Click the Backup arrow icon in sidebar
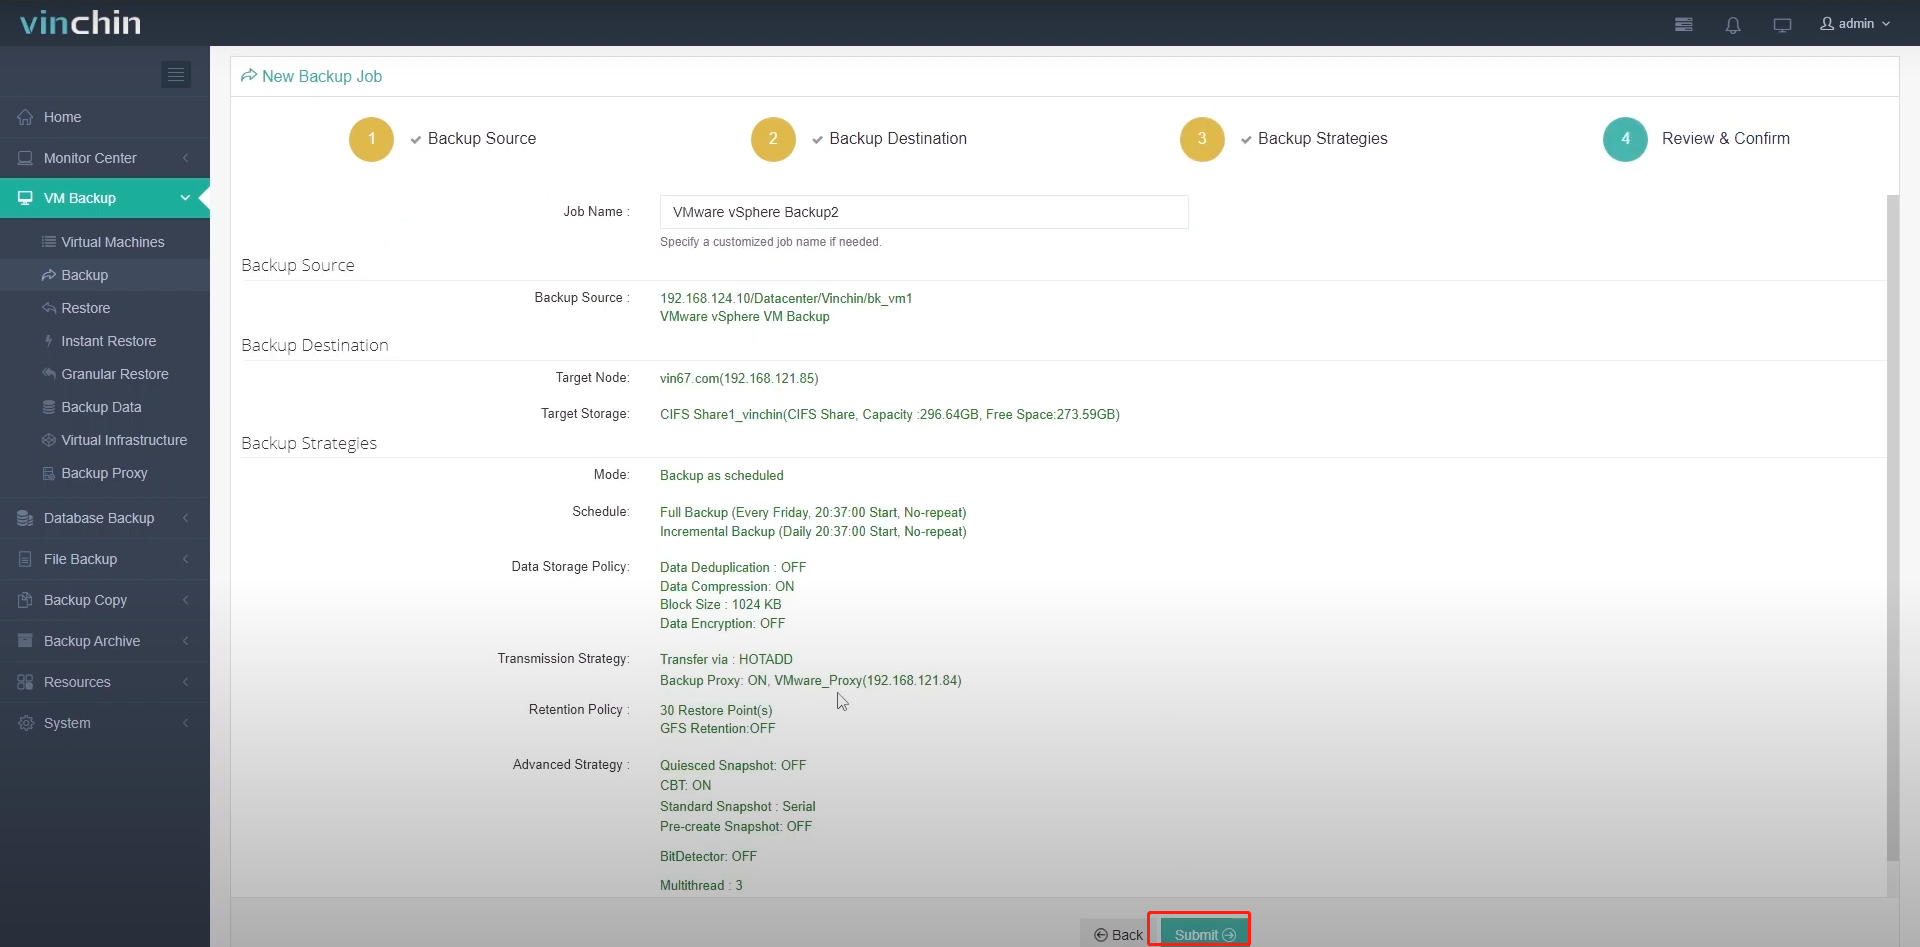The image size is (1920, 947). 48,275
